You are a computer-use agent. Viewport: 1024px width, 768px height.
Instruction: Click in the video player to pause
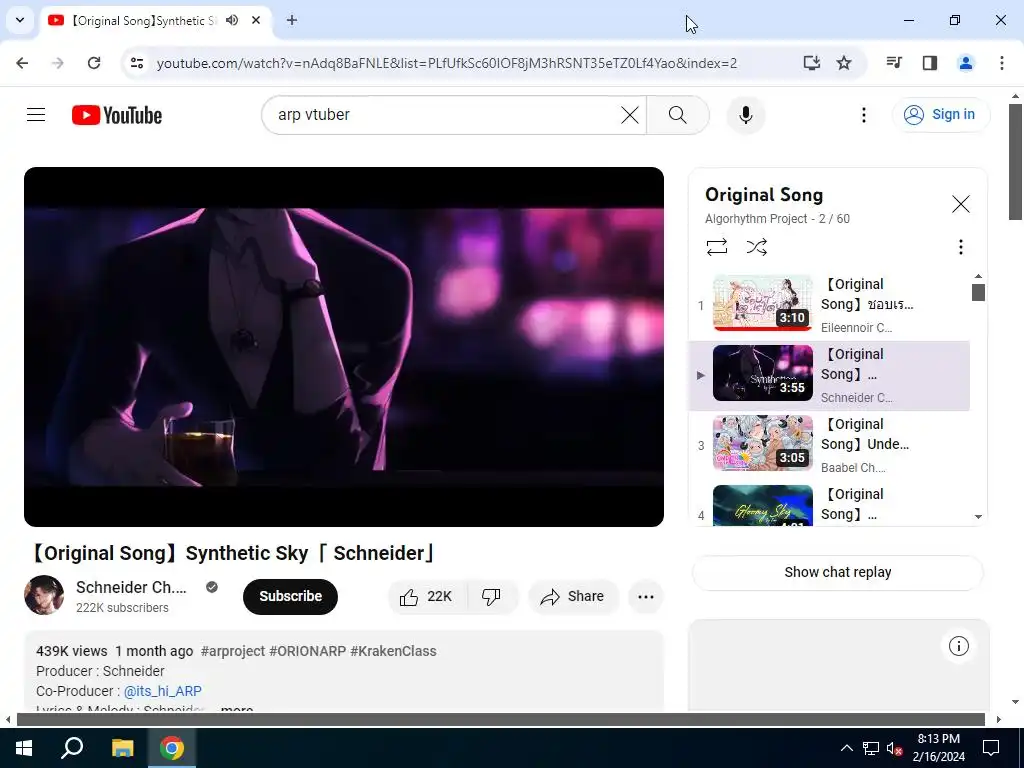(344, 347)
